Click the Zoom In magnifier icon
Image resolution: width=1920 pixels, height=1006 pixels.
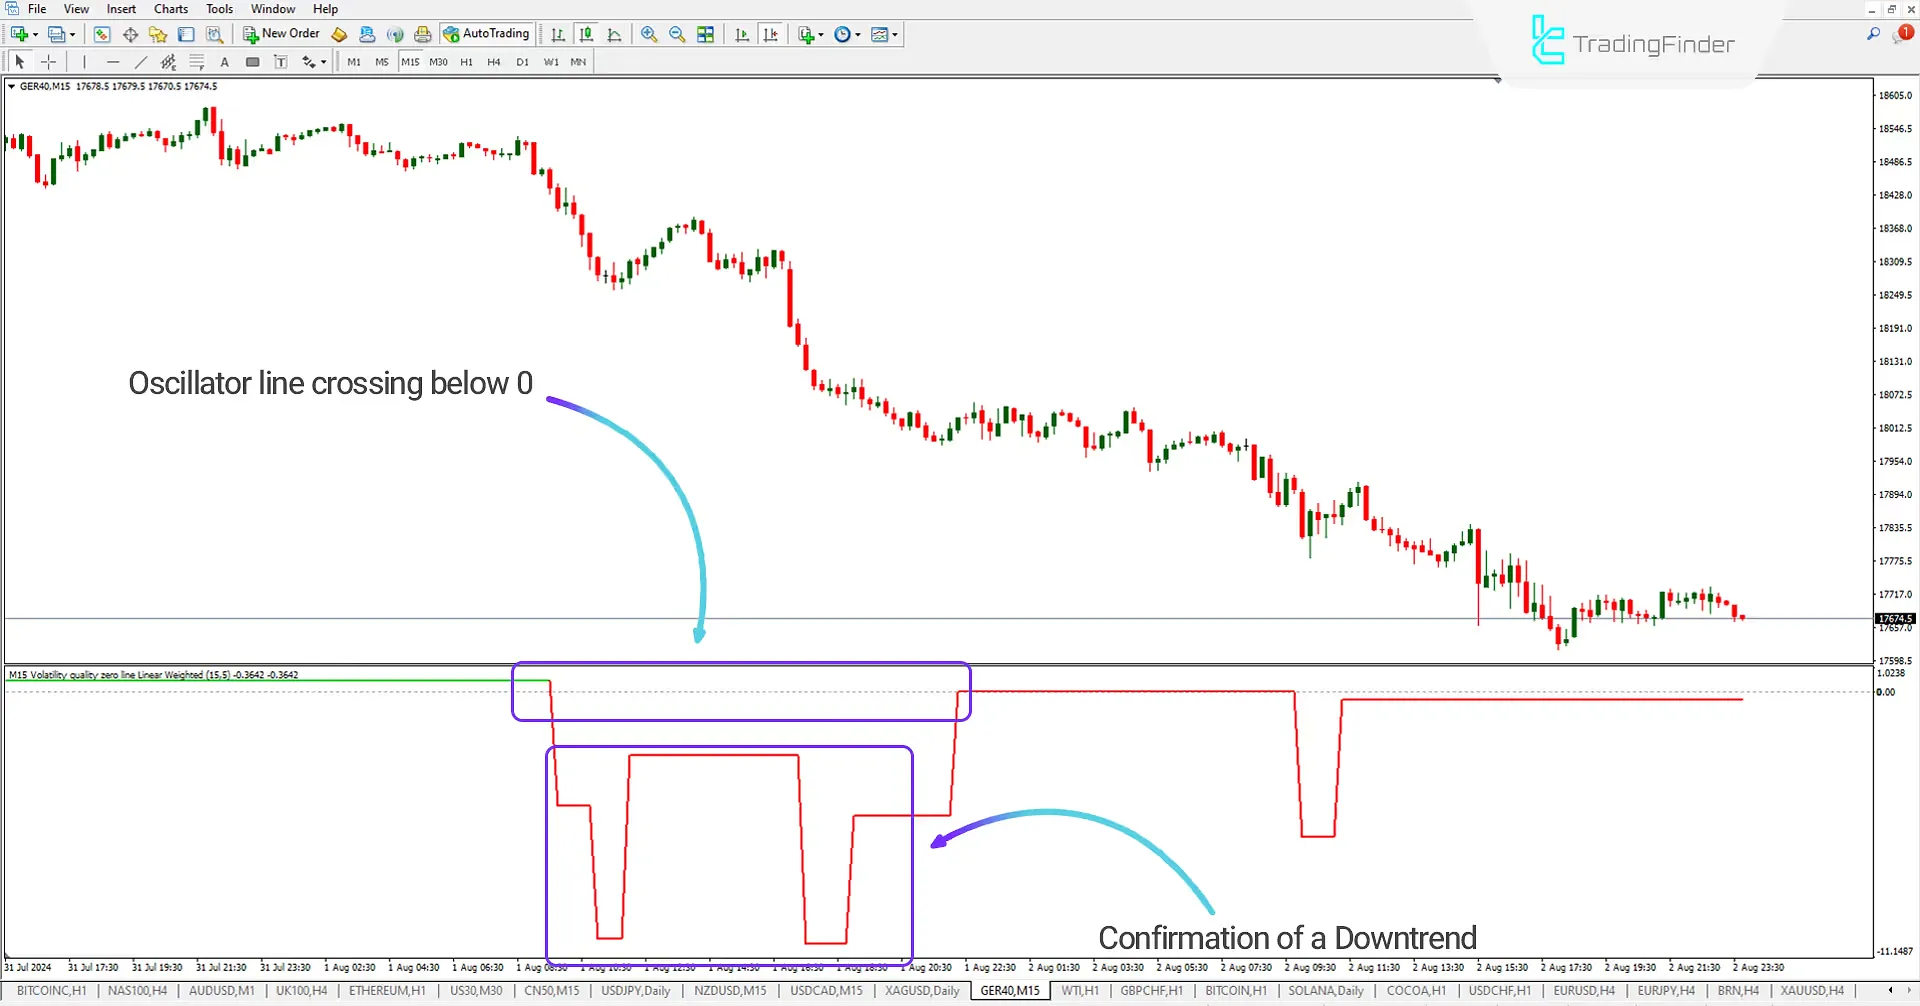pyautogui.click(x=649, y=34)
